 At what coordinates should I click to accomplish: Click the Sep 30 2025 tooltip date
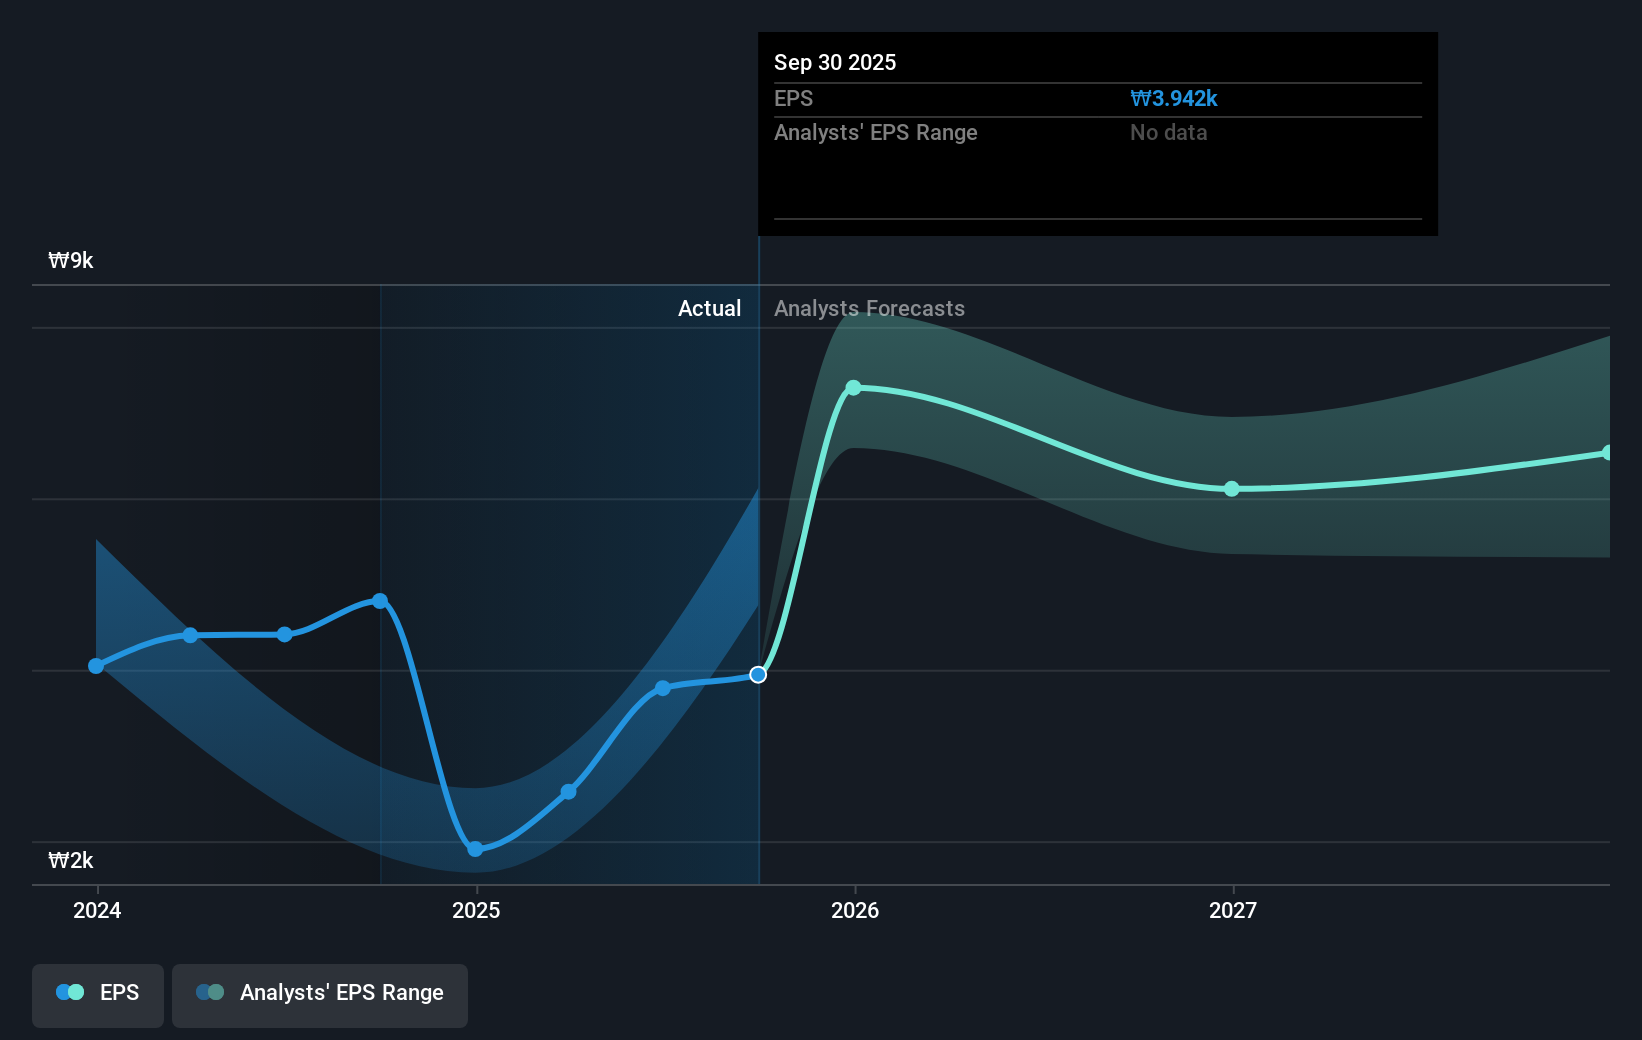click(x=835, y=63)
